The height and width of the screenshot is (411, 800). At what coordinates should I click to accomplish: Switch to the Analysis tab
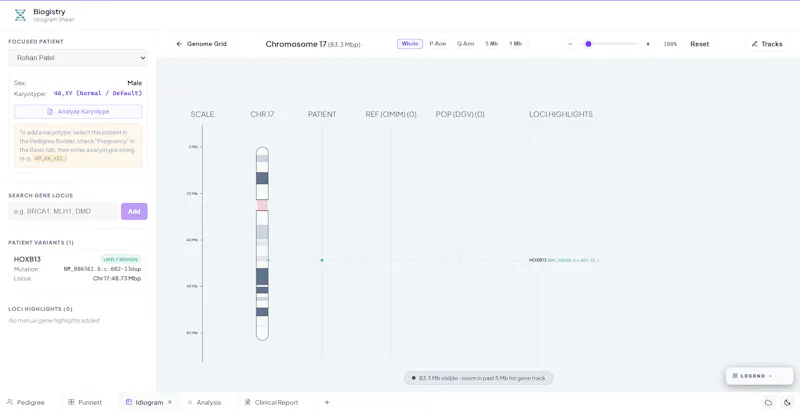[204, 402]
